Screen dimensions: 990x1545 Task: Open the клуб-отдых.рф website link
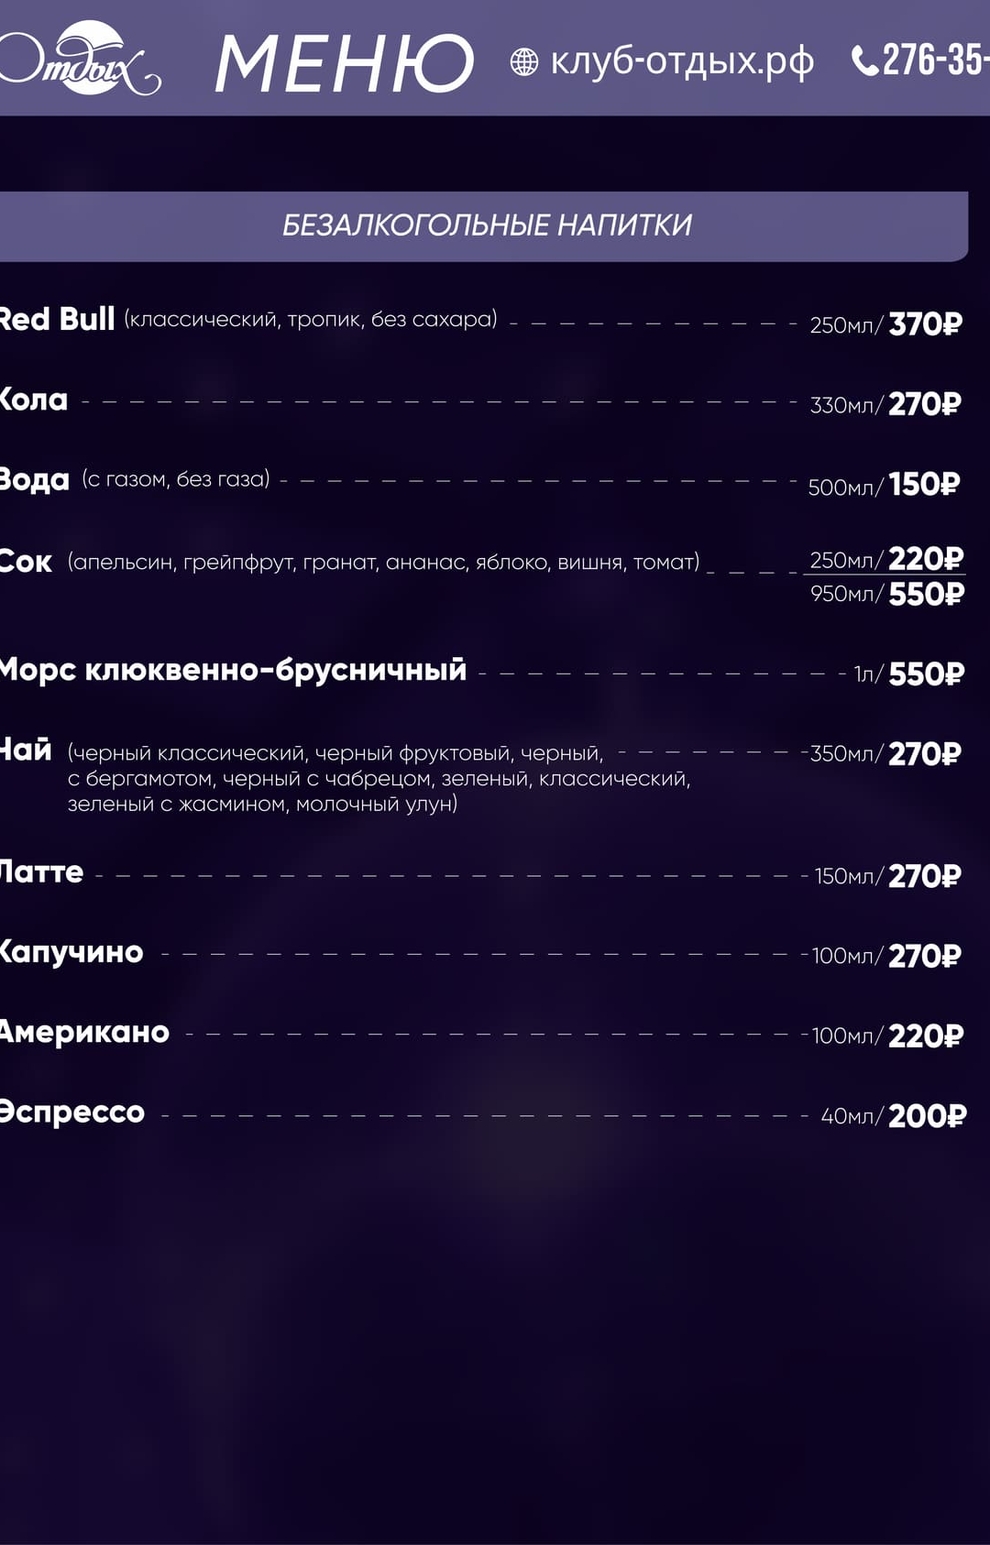coord(682,62)
